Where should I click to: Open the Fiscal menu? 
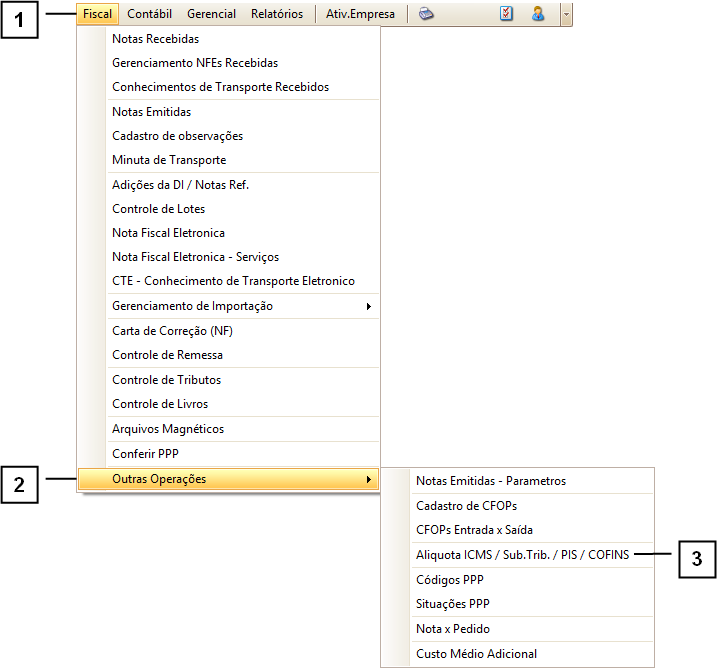tap(97, 14)
